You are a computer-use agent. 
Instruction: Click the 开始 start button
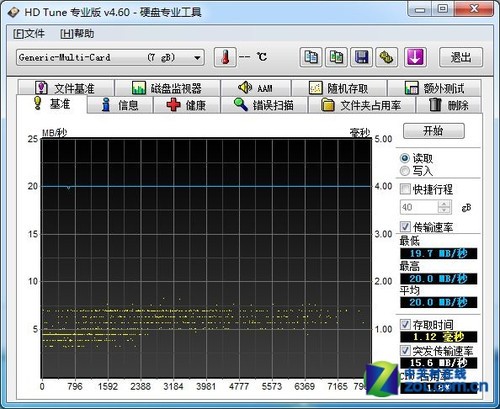[x=434, y=131]
